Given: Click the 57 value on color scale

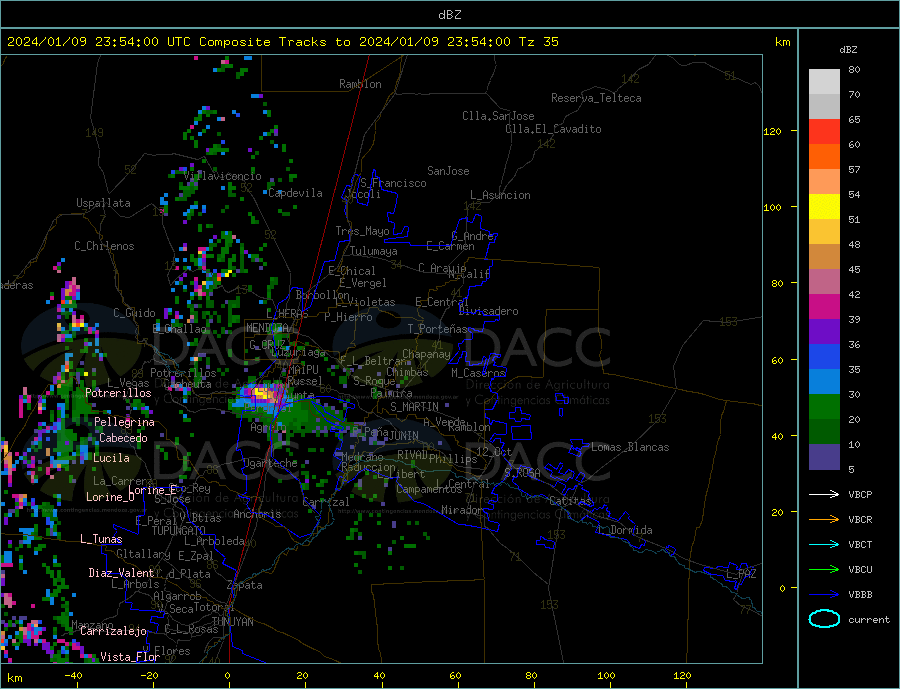Looking at the screenshot, I should point(854,169).
